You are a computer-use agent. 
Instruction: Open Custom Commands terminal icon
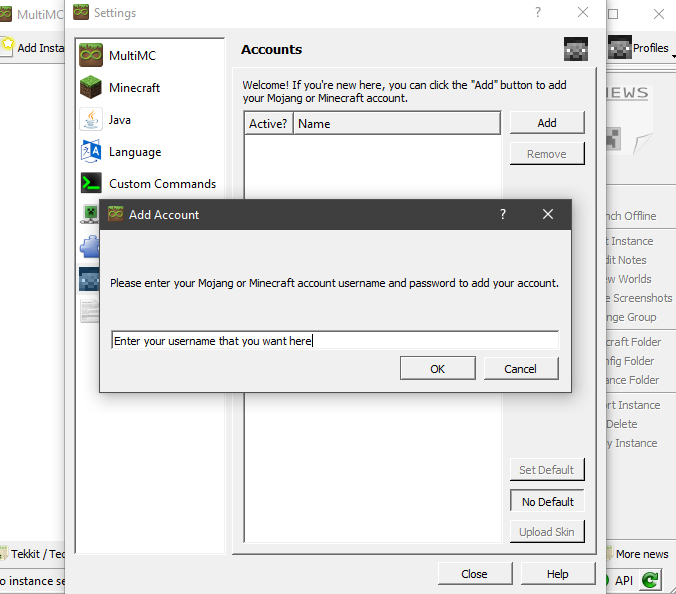[x=91, y=184]
